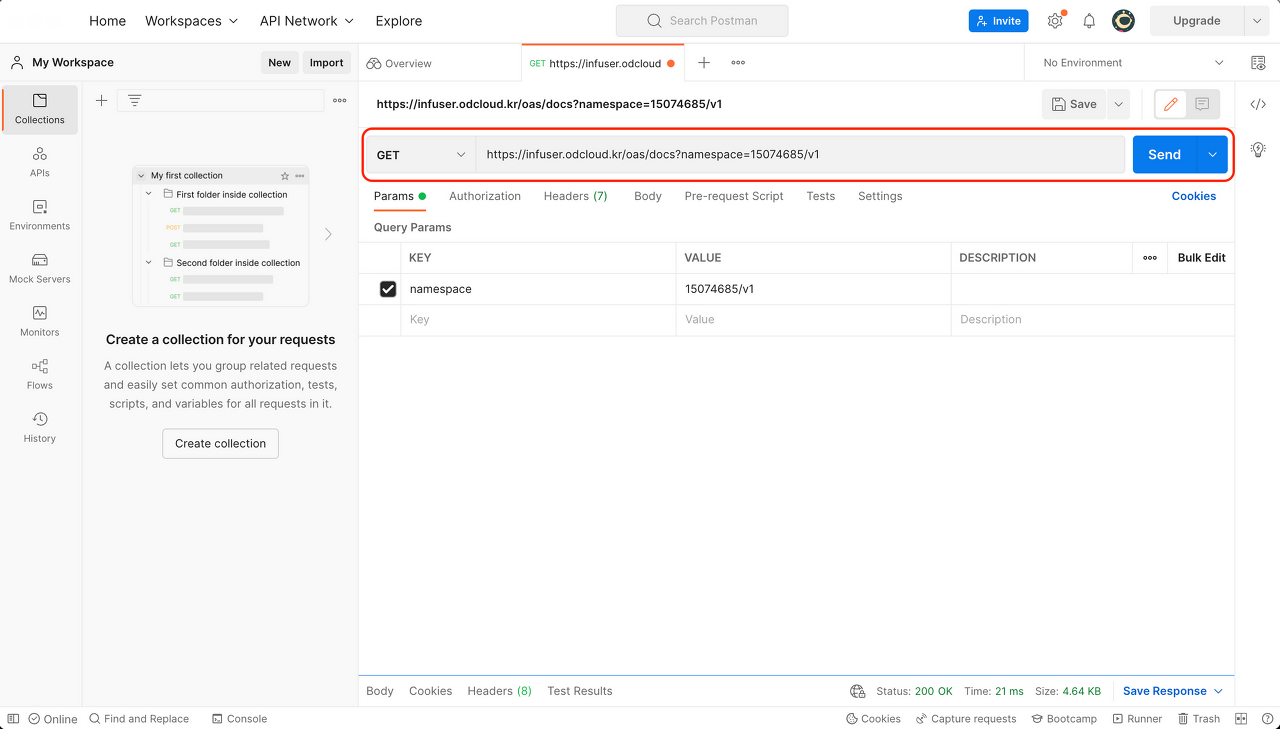Open Runner from the status bar

(x=1136, y=719)
